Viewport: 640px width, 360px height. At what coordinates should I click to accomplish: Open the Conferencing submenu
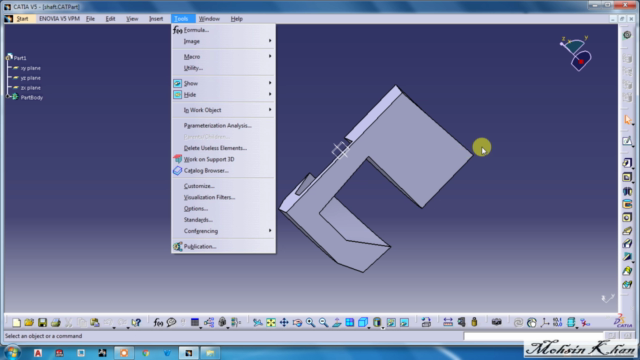pyautogui.click(x=223, y=231)
